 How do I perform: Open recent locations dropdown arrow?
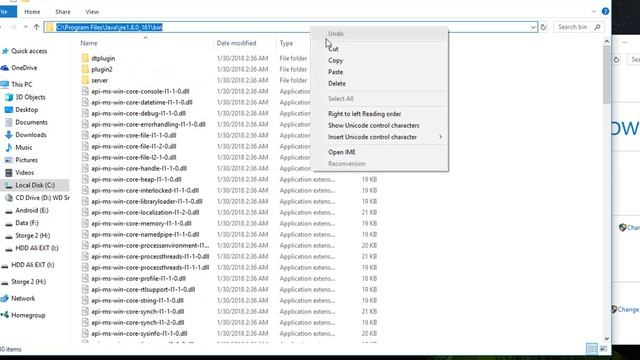[26, 27]
